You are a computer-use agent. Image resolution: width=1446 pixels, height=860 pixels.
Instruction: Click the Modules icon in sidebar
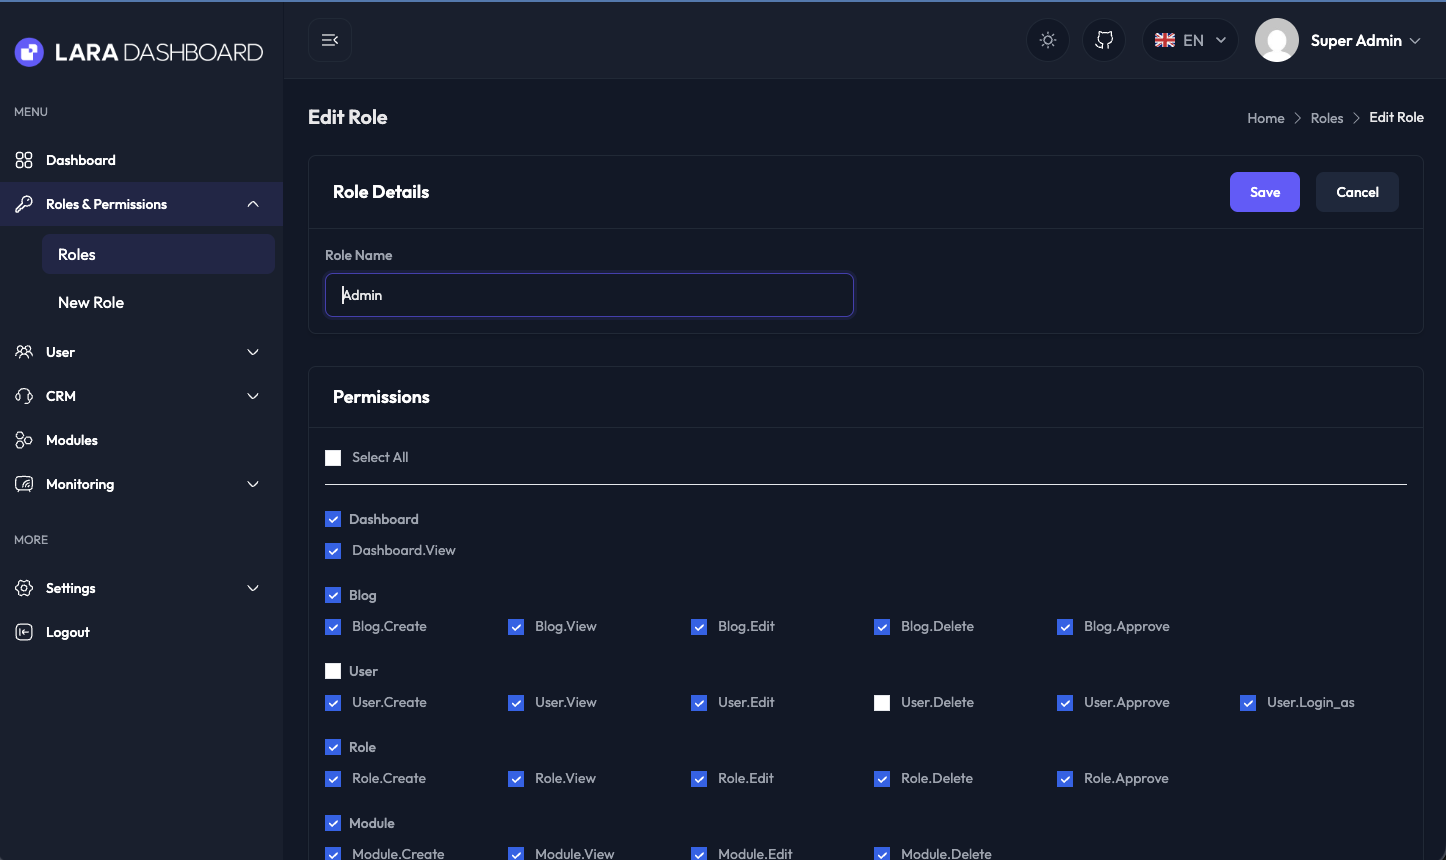(24, 440)
